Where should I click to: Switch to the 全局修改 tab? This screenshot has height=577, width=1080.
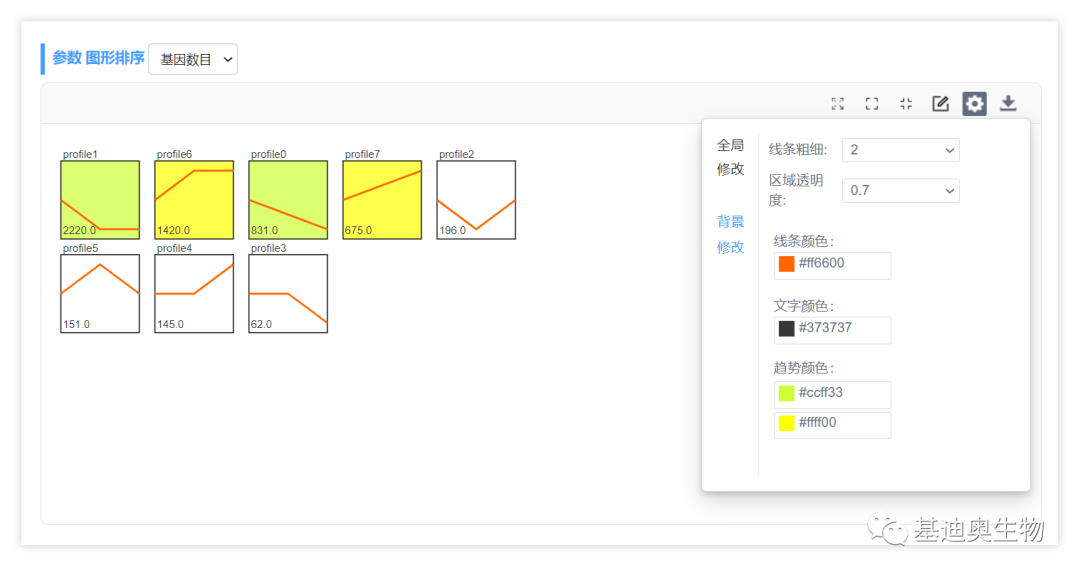click(730, 157)
